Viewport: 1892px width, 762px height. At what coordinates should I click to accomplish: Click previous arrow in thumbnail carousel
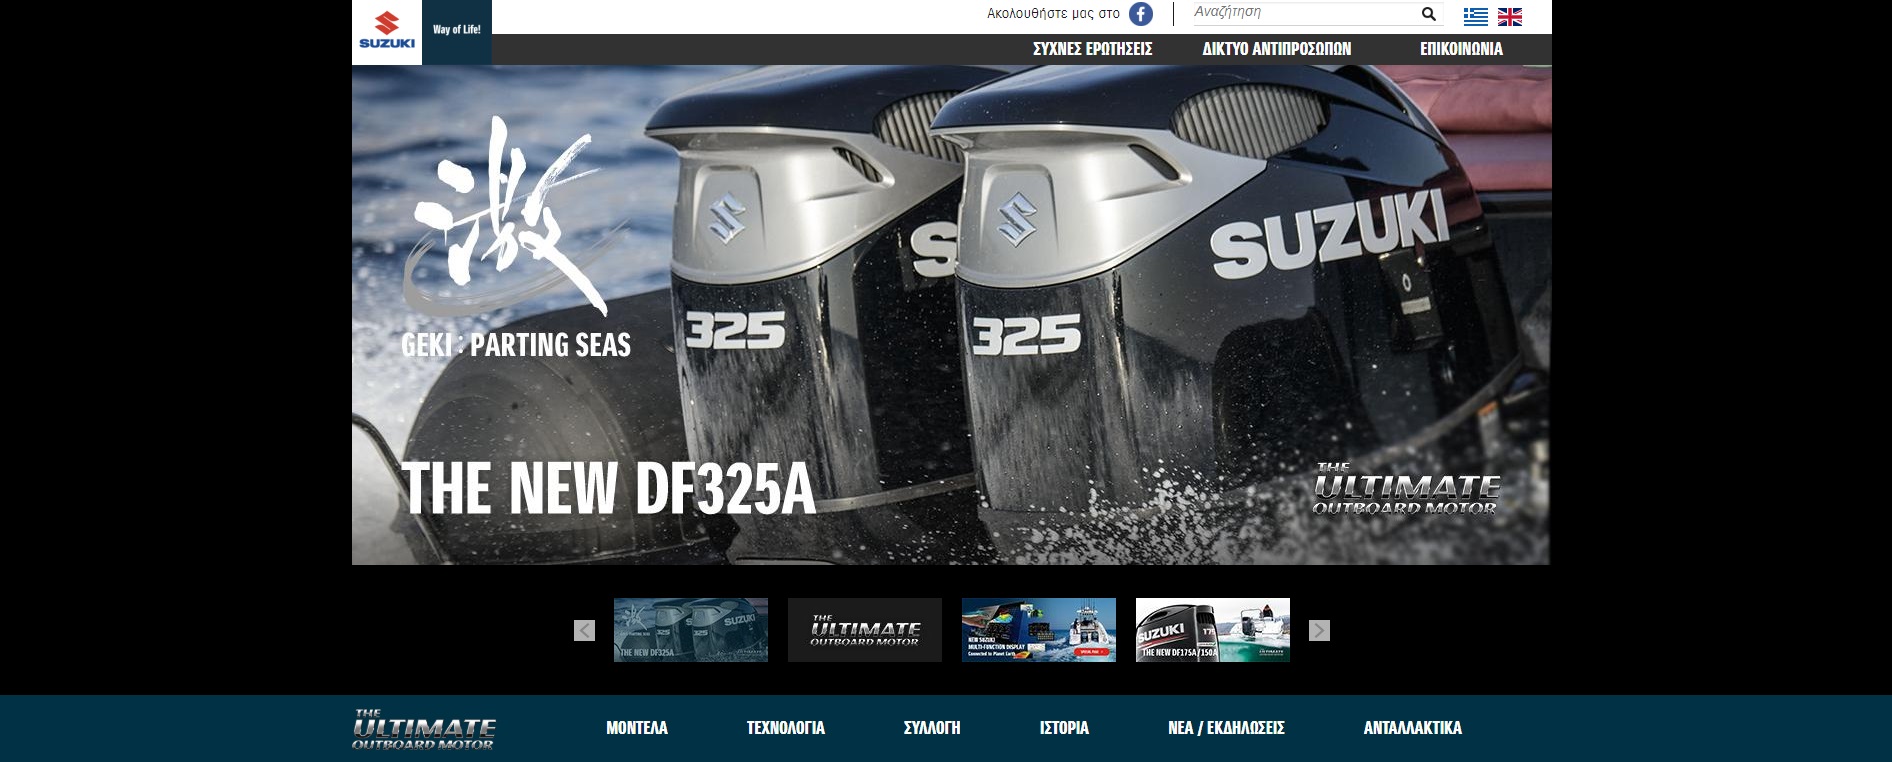point(585,630)
